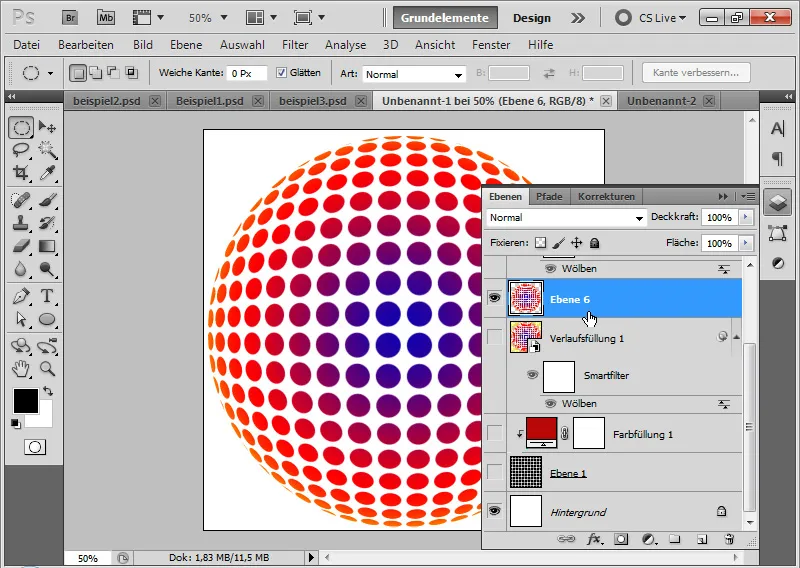Image resolution: width=800 pixels, height=568 pixels.
Task: Select the Elliptical Marquee tool
Action: click(21, 128)
